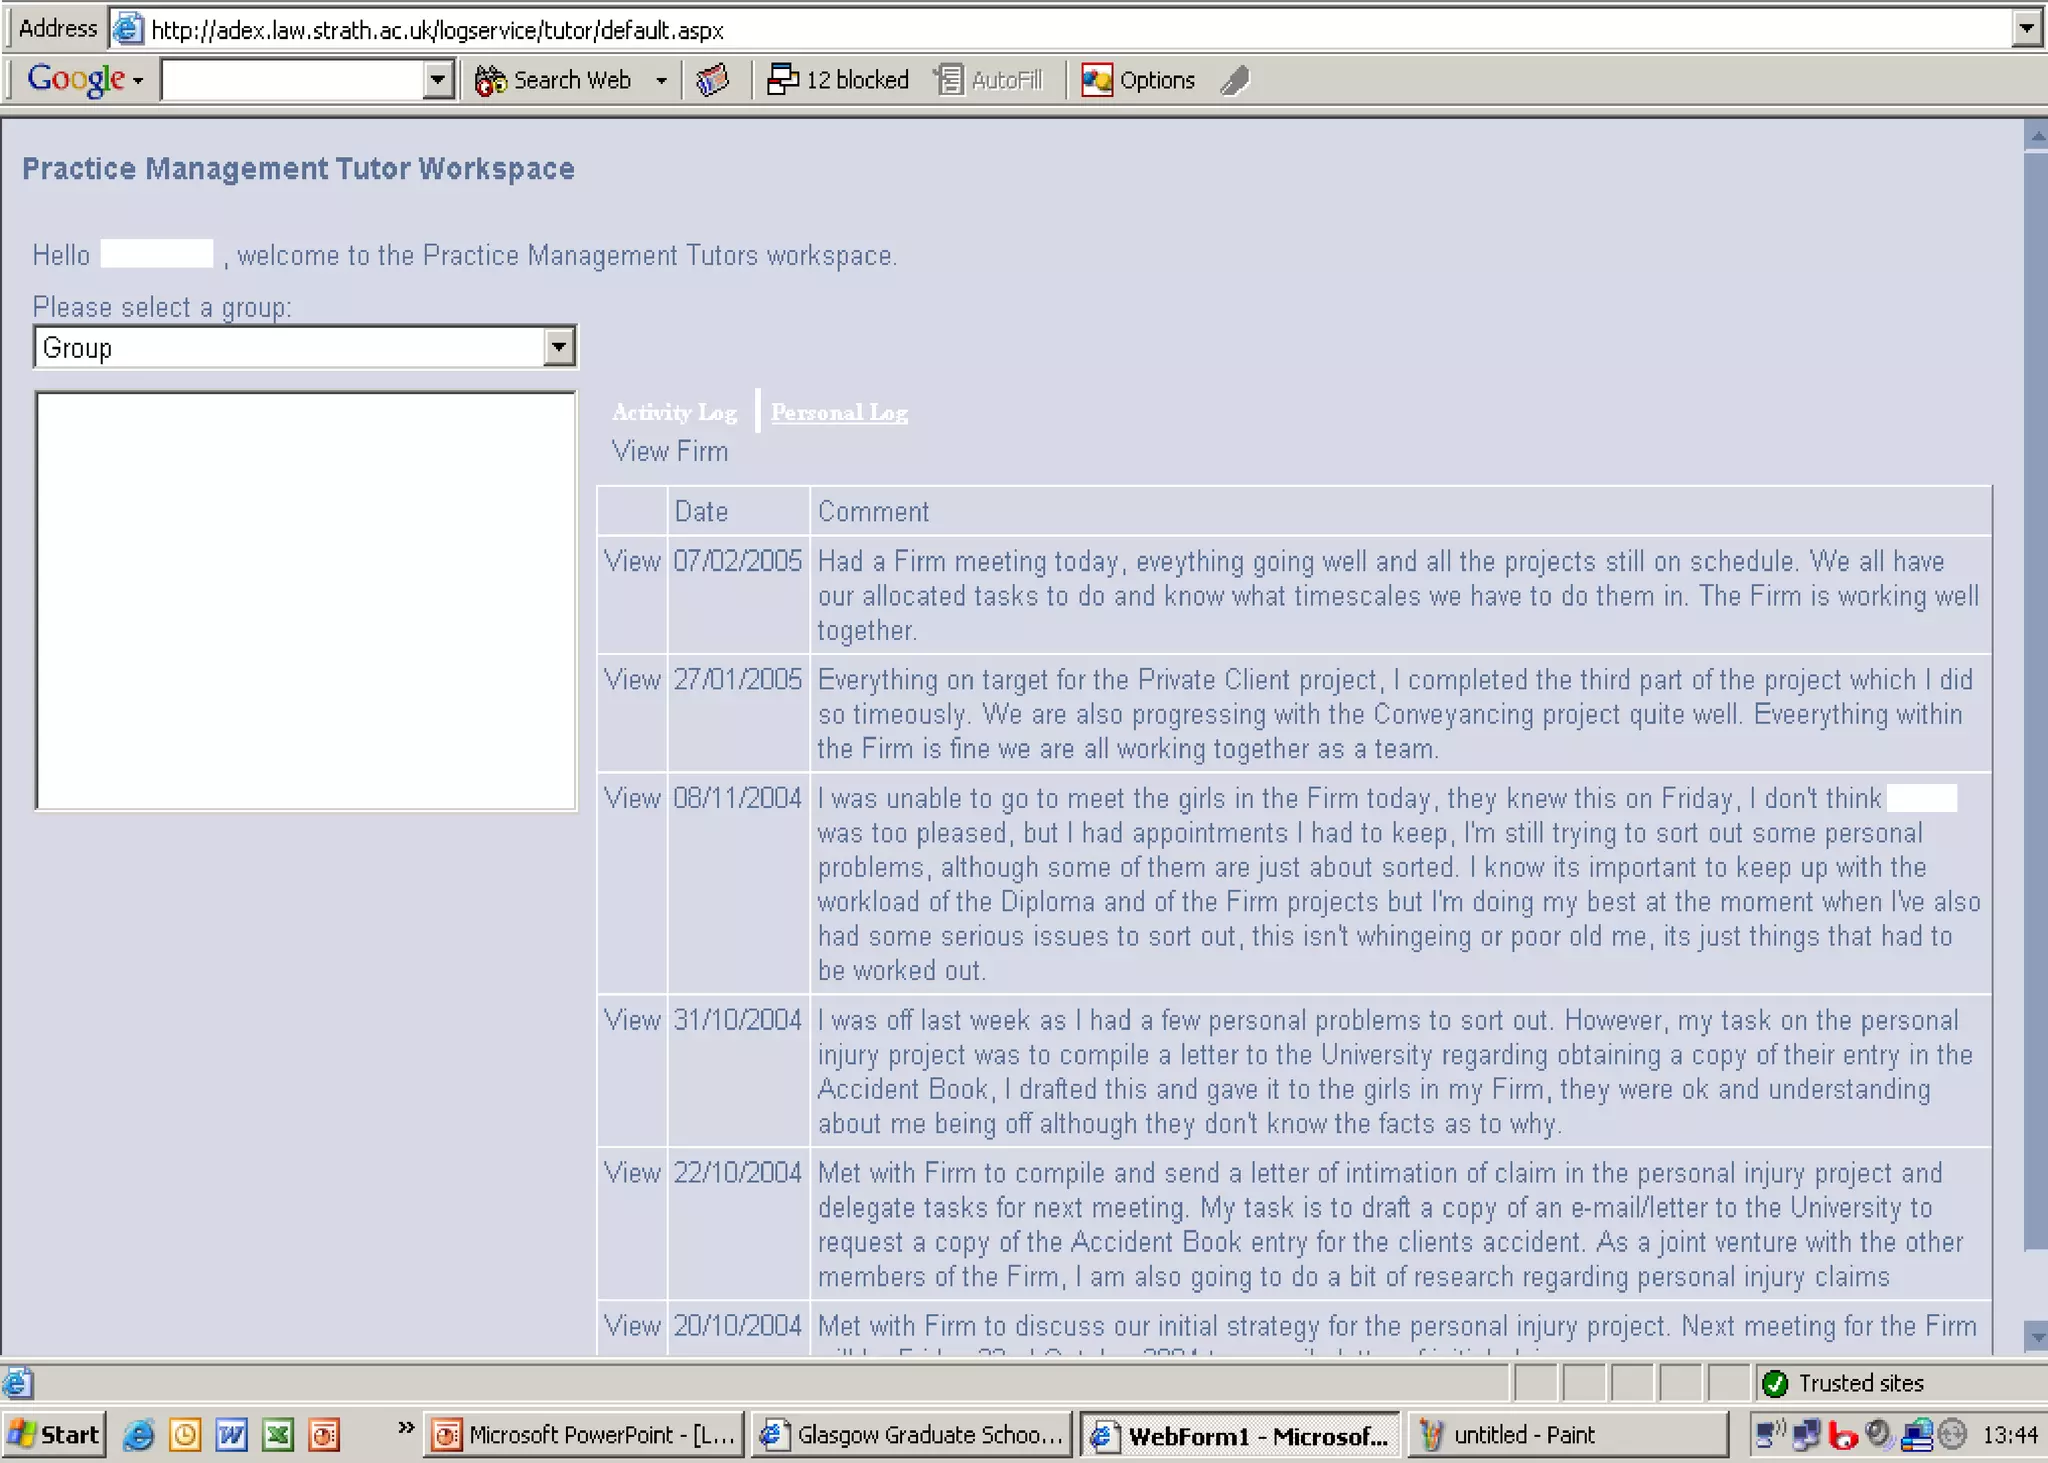Open View link for 08/11/2004 entry
This screenshot has height=1463, width=2048.
pyautogui.click(x=632, y=799)
